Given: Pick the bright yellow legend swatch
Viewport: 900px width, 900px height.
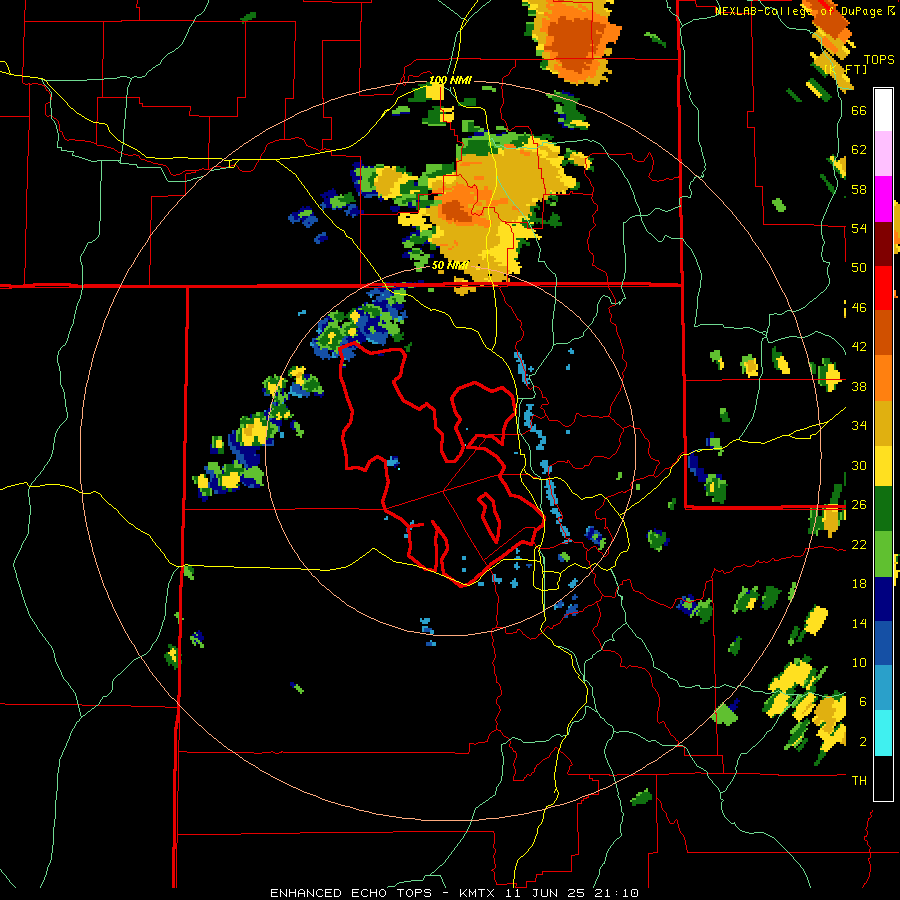Looking at the screenshot, I should pyautogui.click(x=883, y=466).
